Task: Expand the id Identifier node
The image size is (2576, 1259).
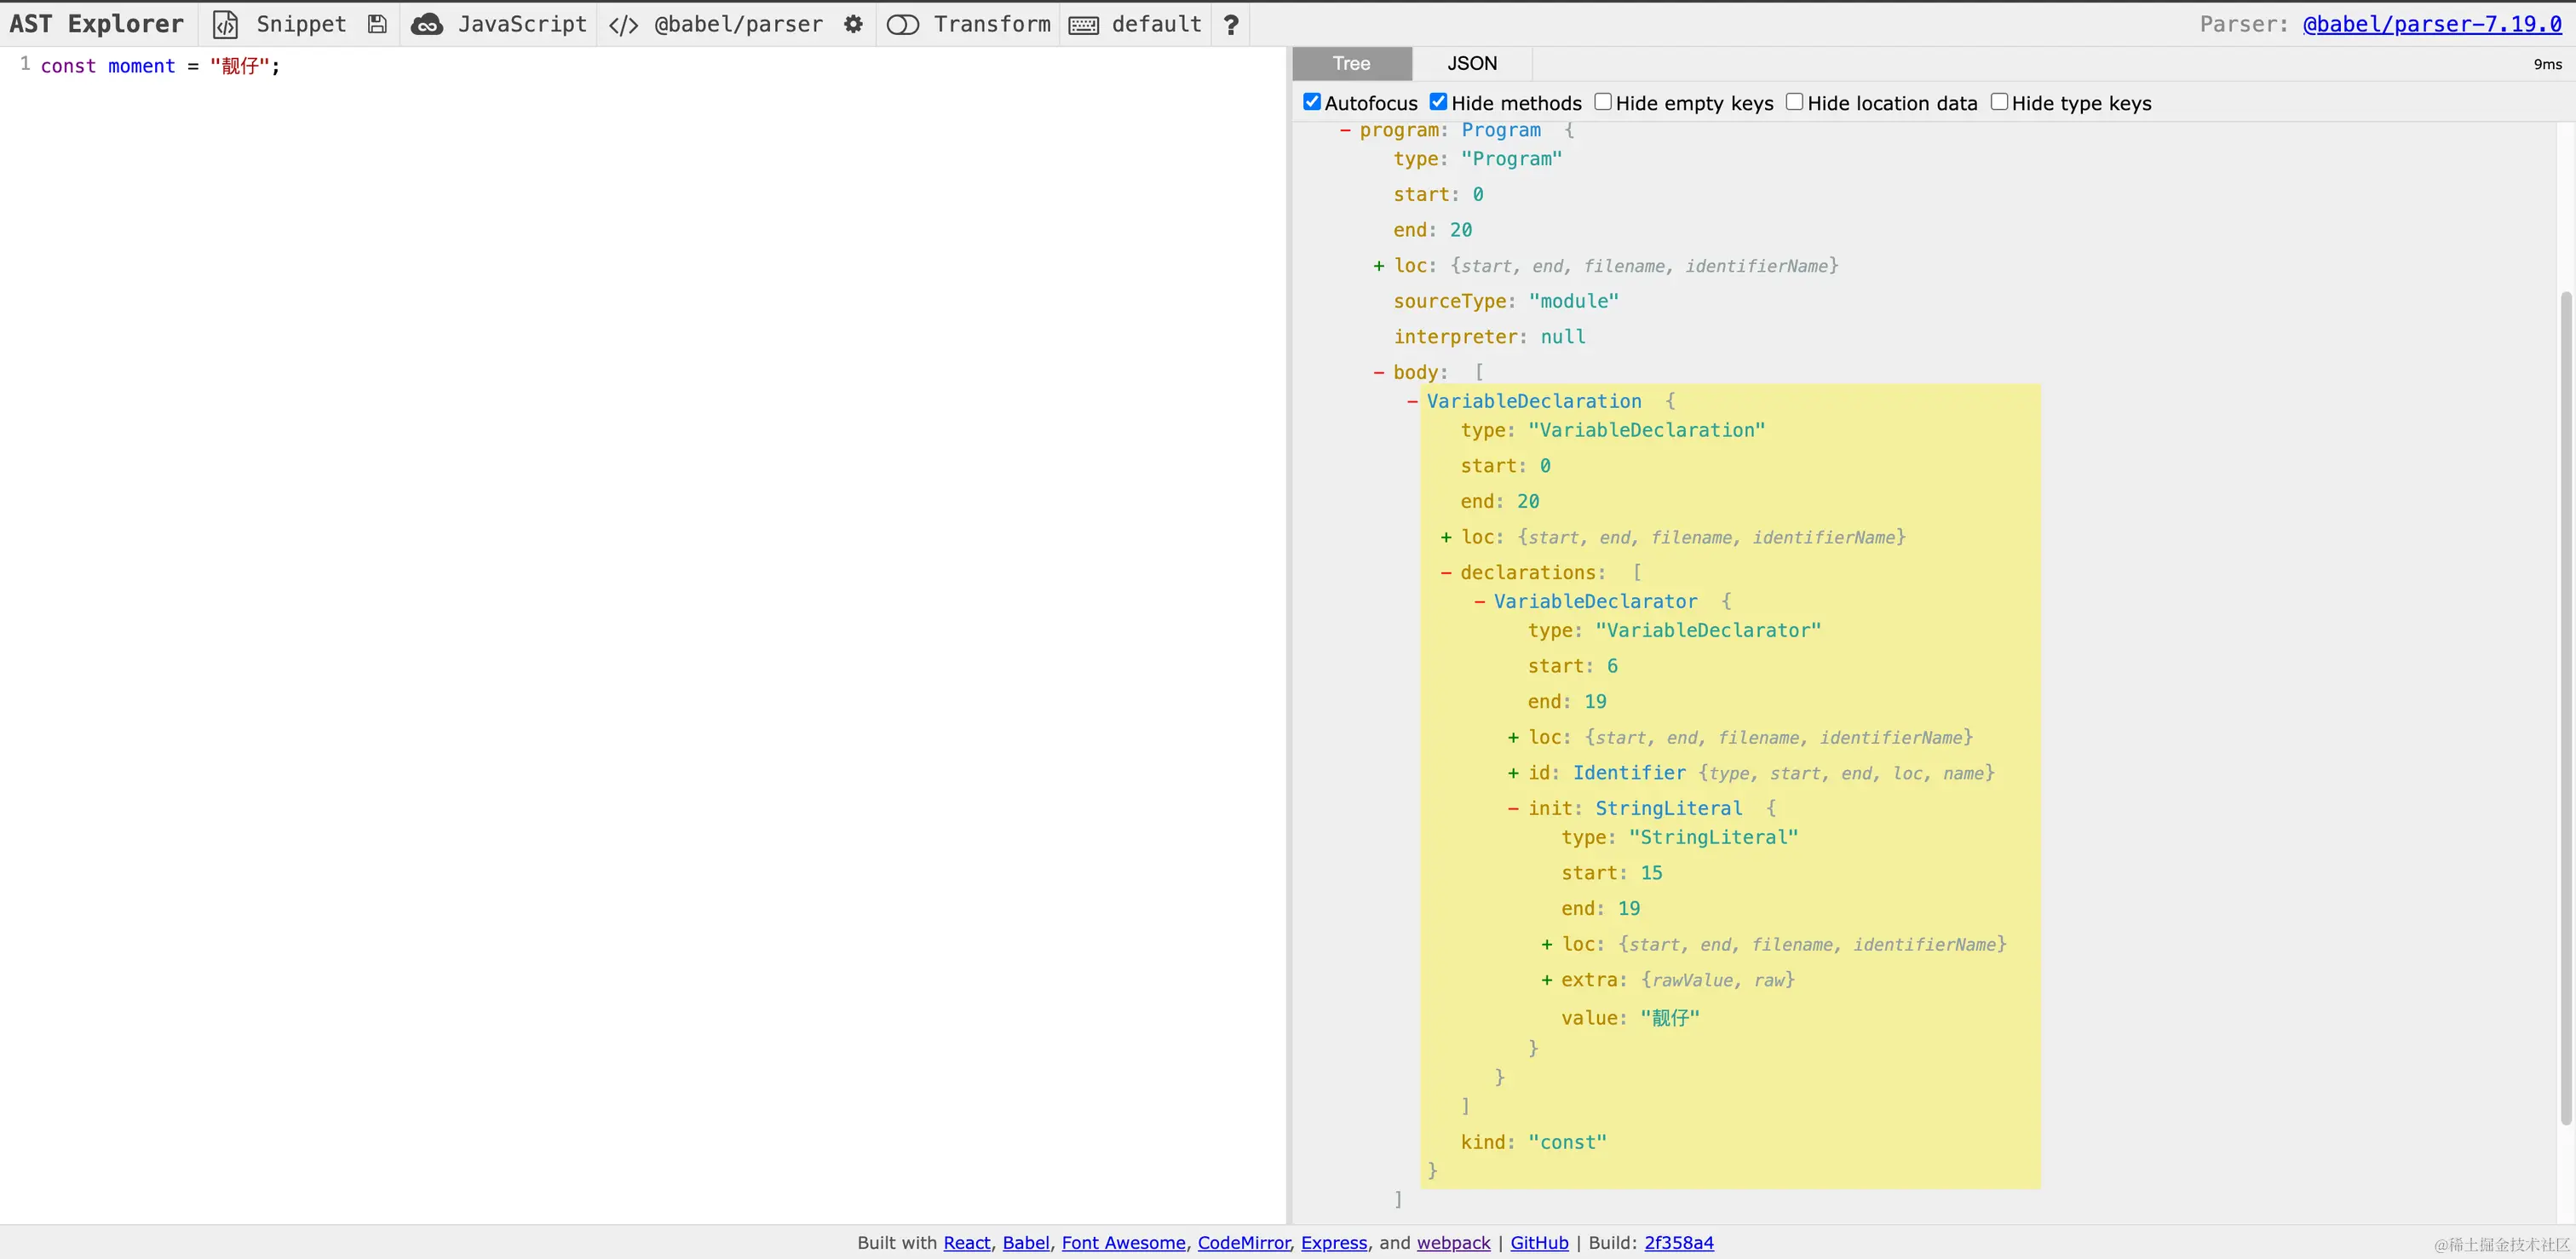Action: point(1513,773)
